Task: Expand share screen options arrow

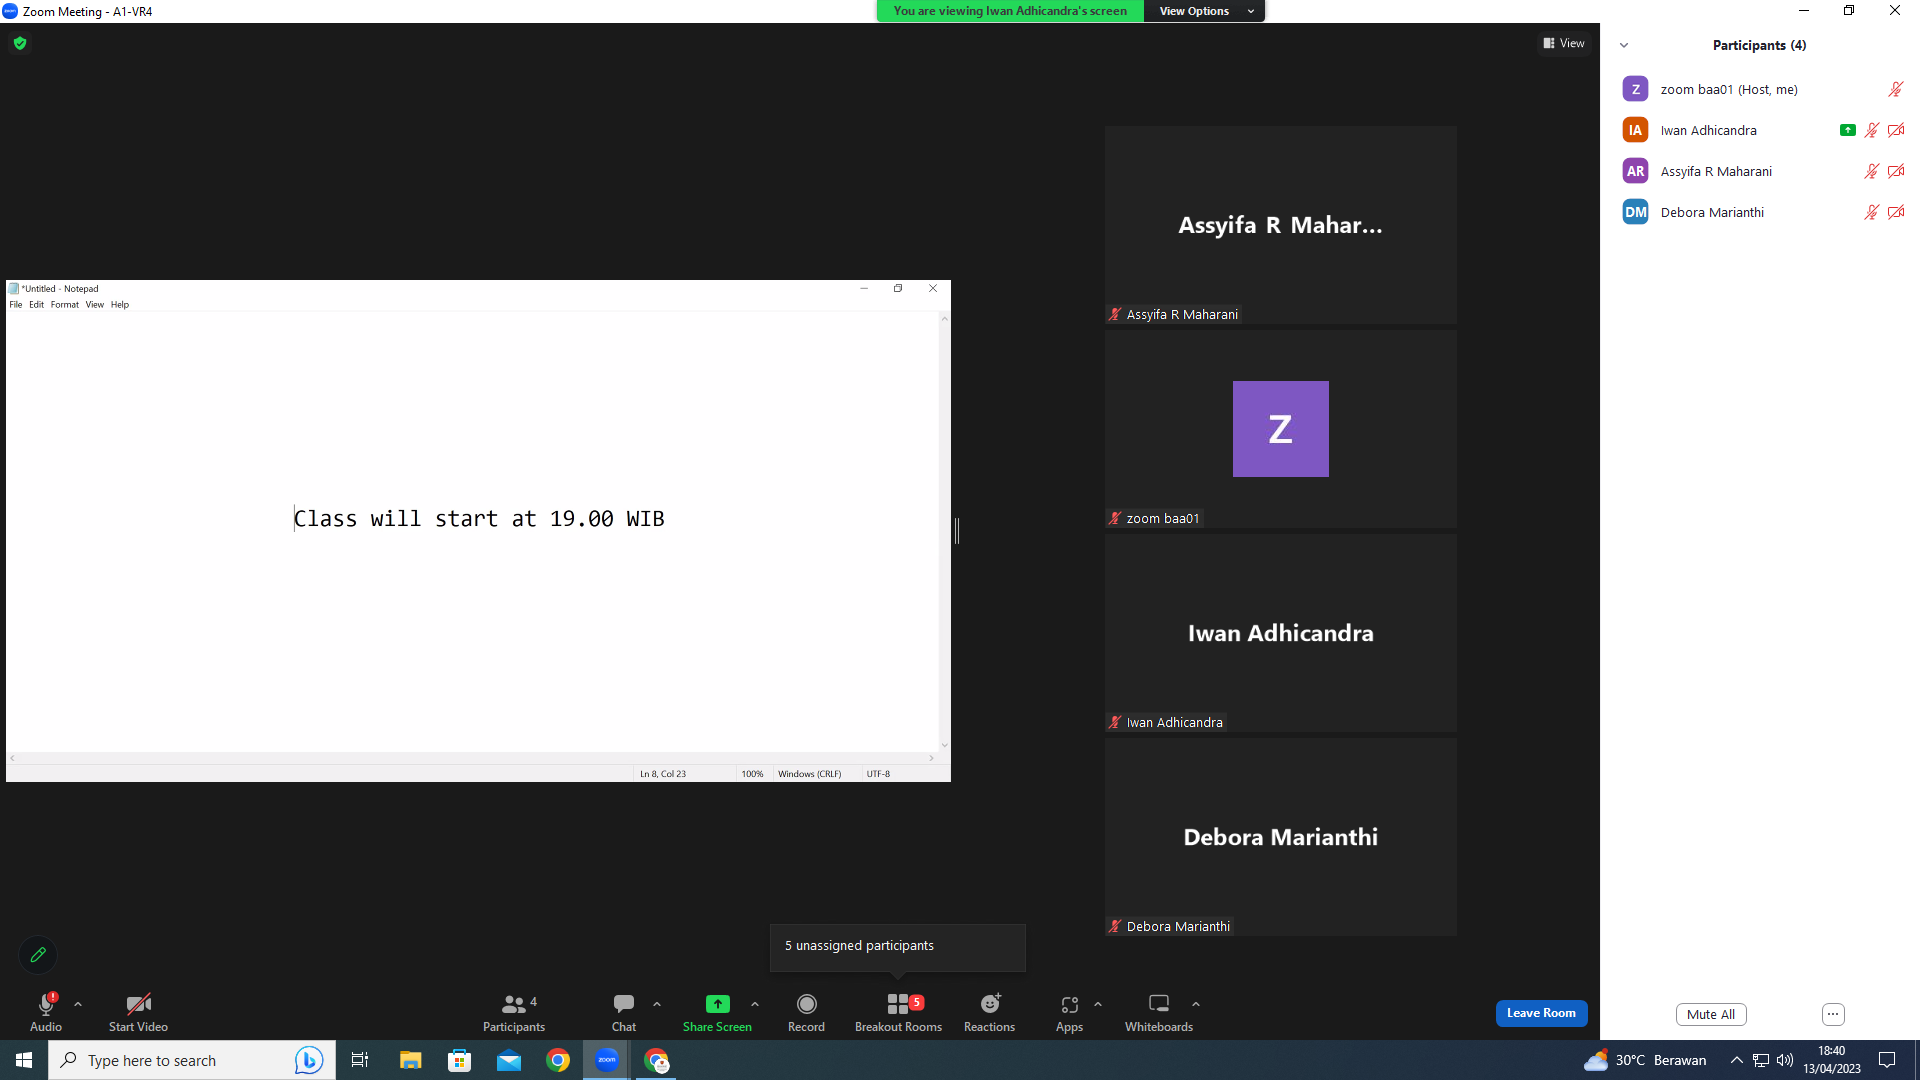Action: click(x=755, y=1004)
